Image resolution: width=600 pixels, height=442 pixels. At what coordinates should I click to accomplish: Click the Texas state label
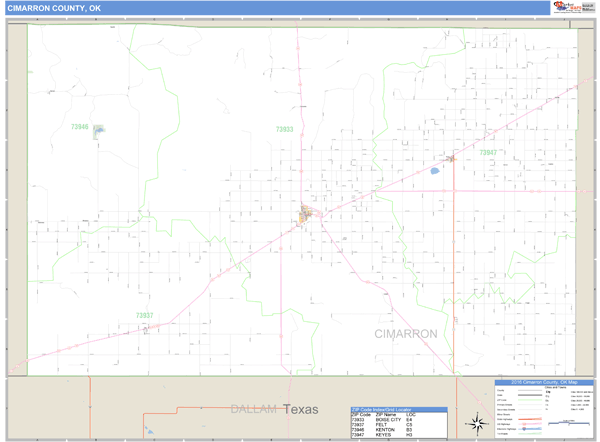(300, 410)
